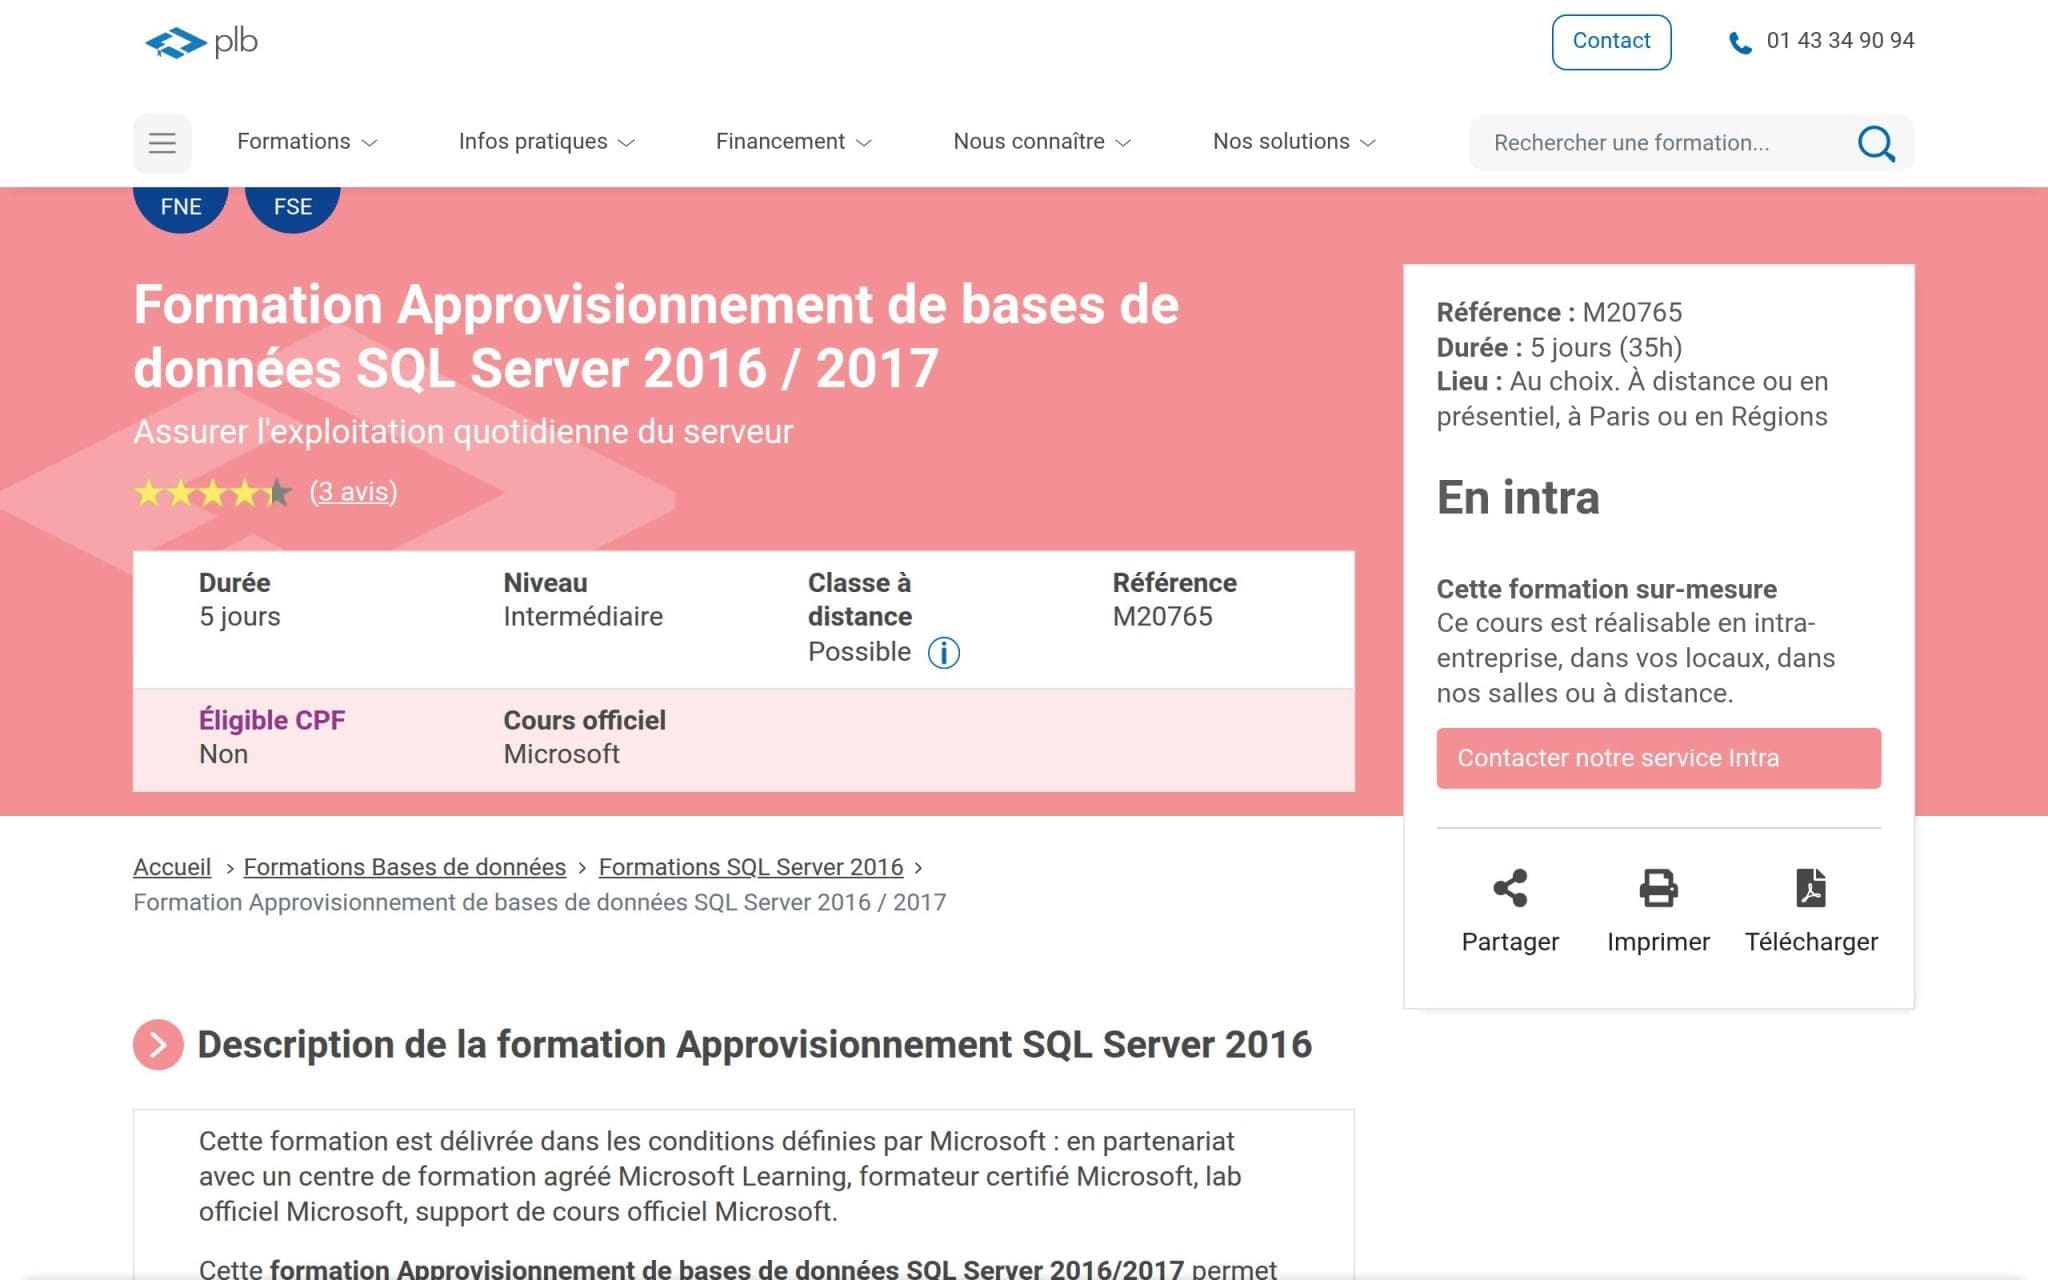Click the Imprimer printer icon
This screenshot has height=1280, width=2048.
pos(1658,888)
